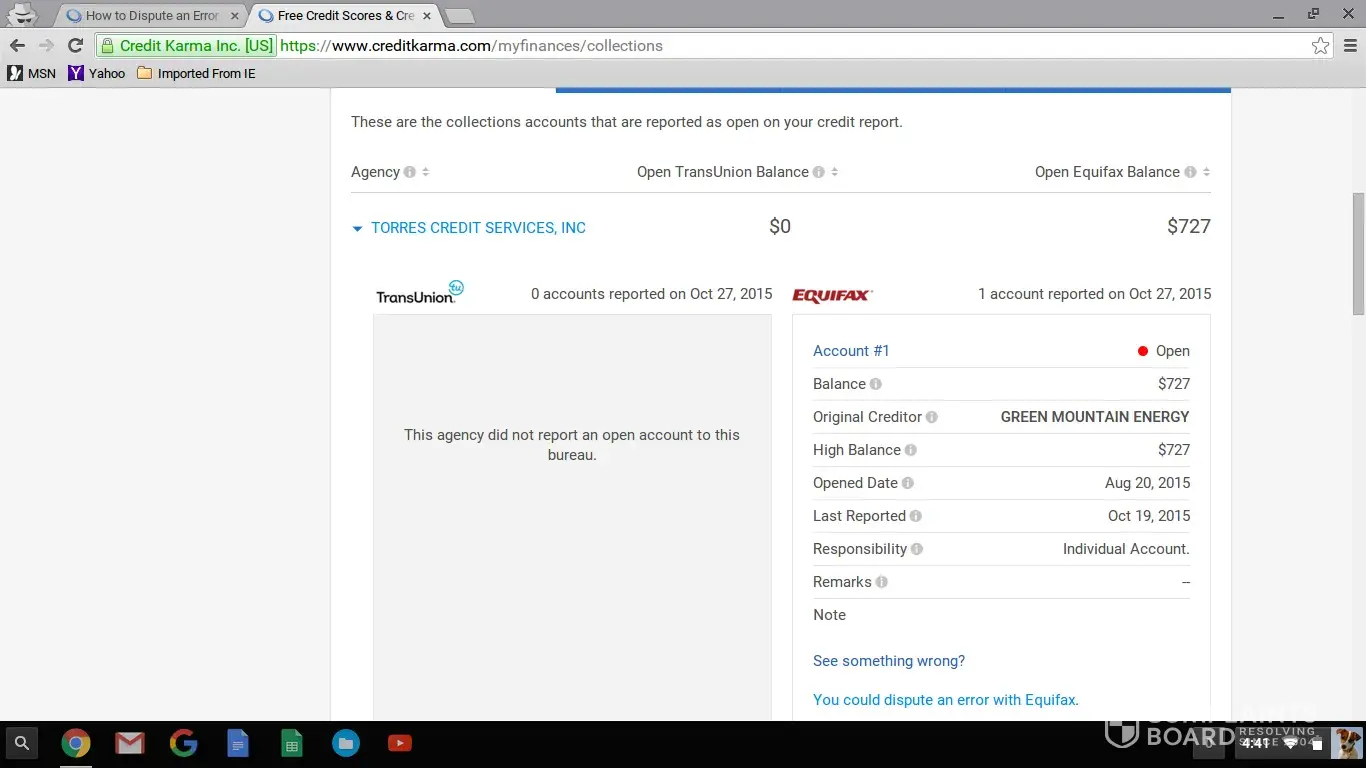Launch YouTube from the shelf
Image resolution: width=1366 pixels, height=768 pixels.
tap(400, 743)
